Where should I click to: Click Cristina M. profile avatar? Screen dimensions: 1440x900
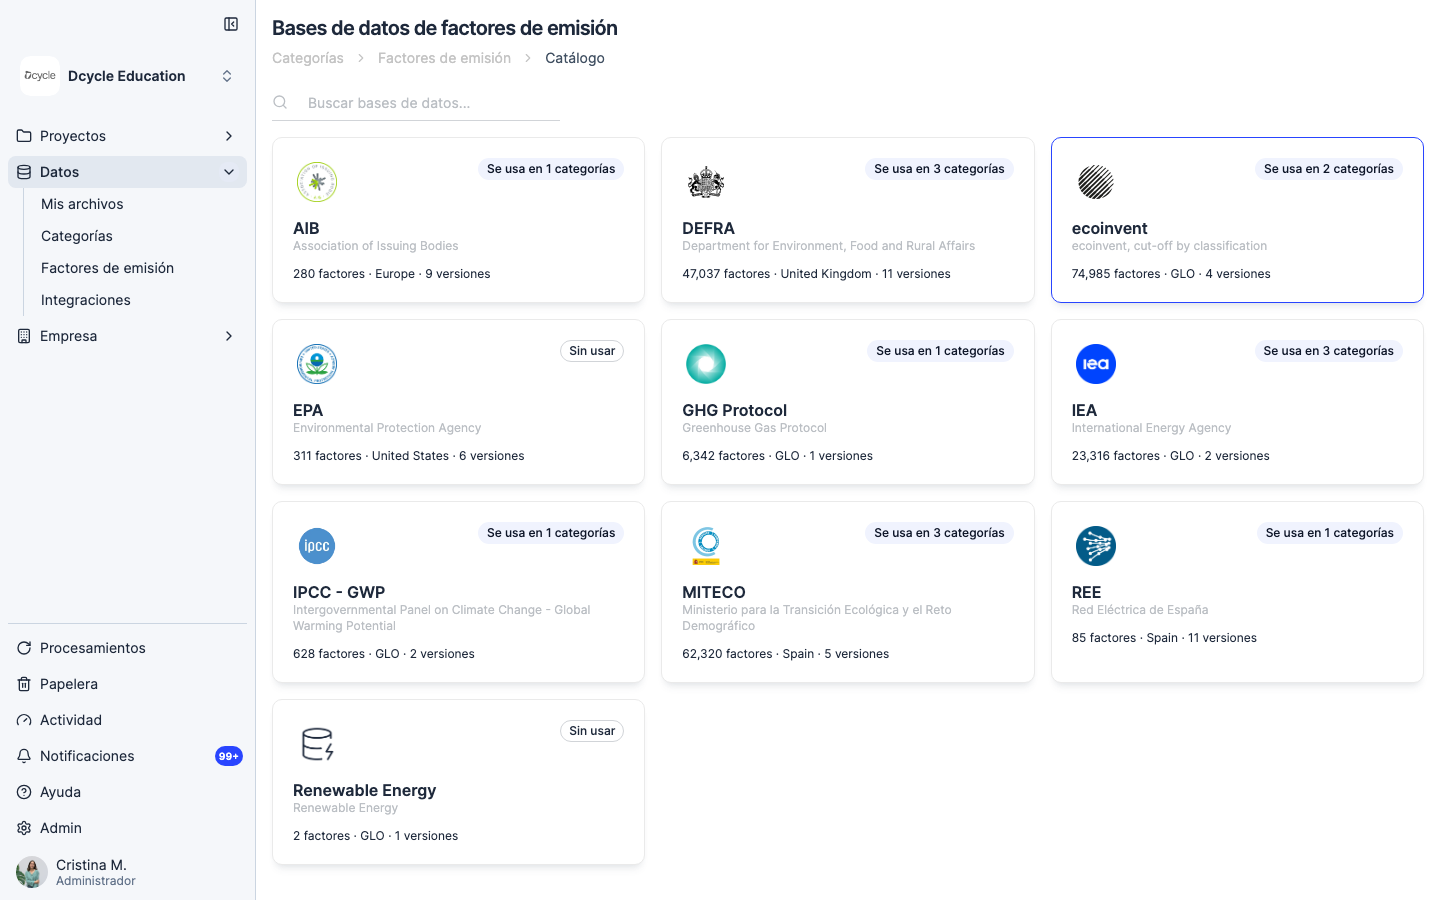(x=32, y=872)
